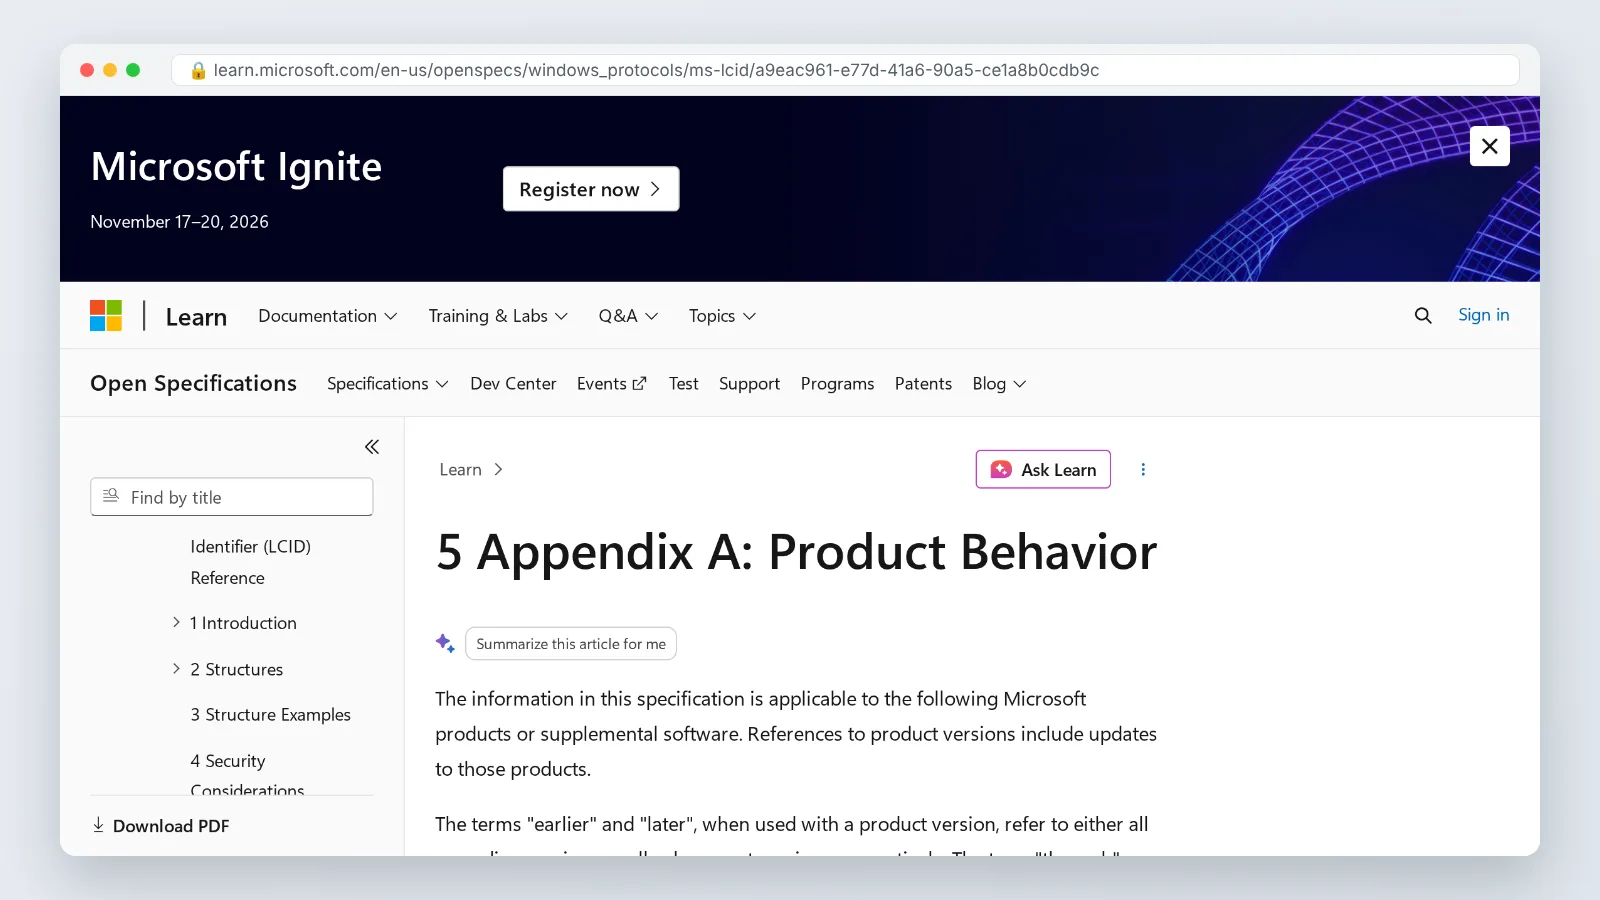Screen dimensions: 1600x900
Task: Open the Events external link
Action: tap(611, 384)
